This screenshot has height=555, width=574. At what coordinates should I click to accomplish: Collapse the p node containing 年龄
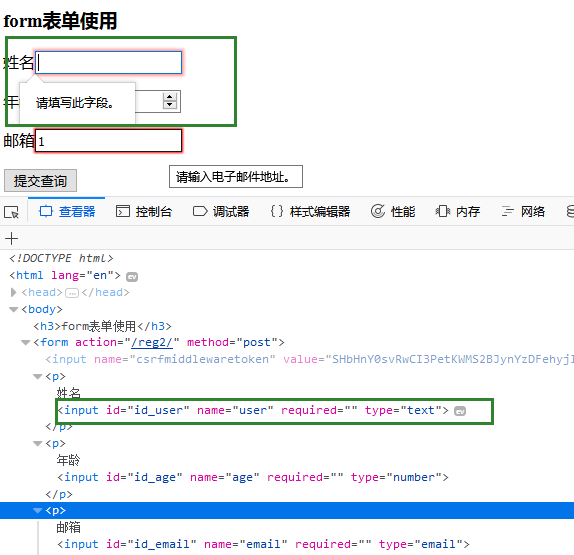(38, 444)
